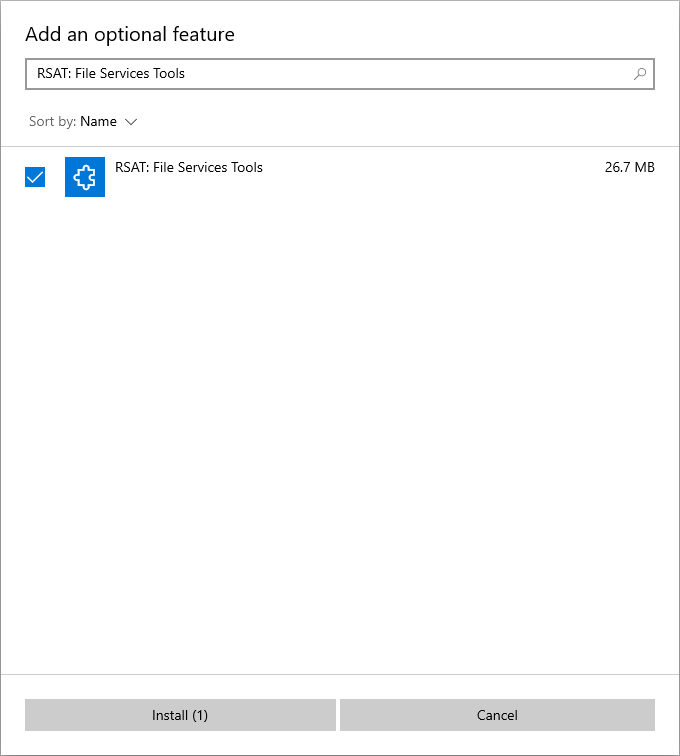This screenshot has height=756, width=680.
Task: Uncheck the RSAT: File Services Tools checkbox
Action: (35, 177)
